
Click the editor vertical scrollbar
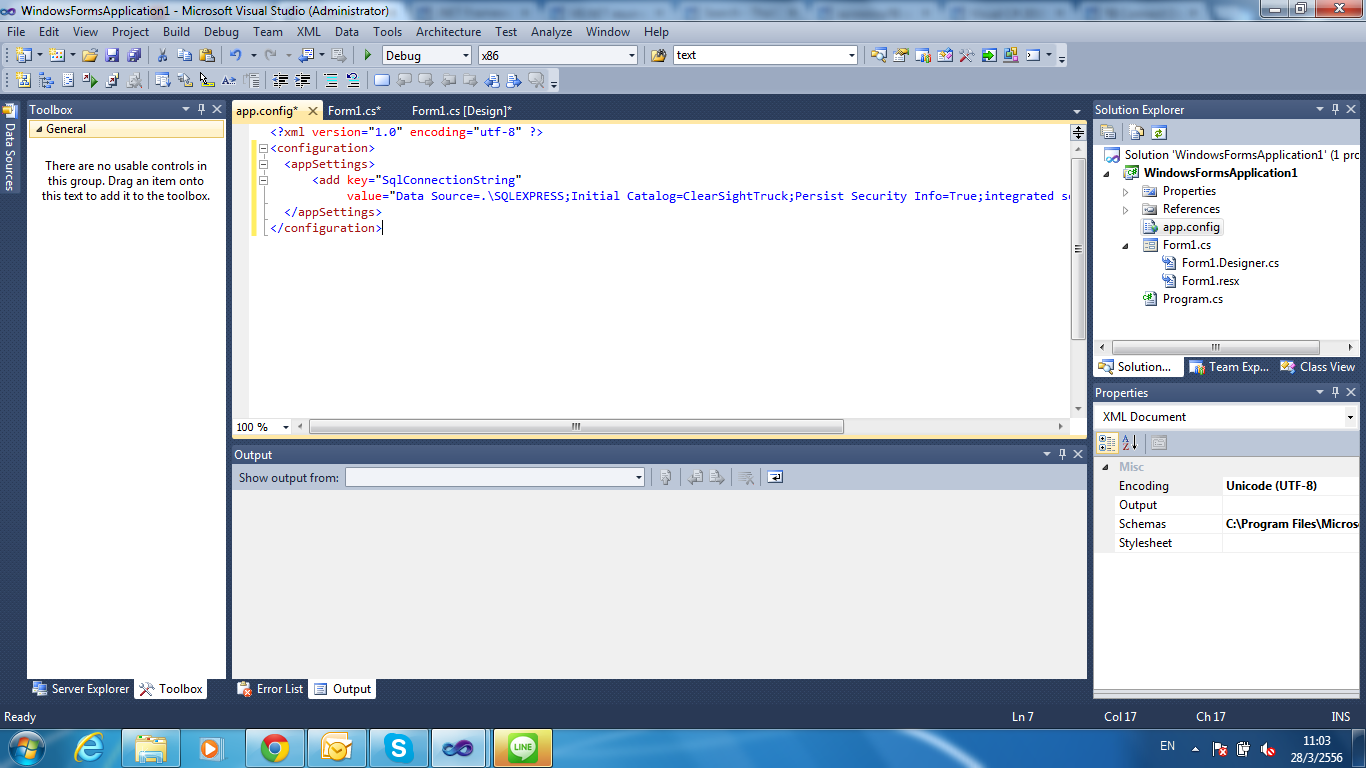point(1078,248)
